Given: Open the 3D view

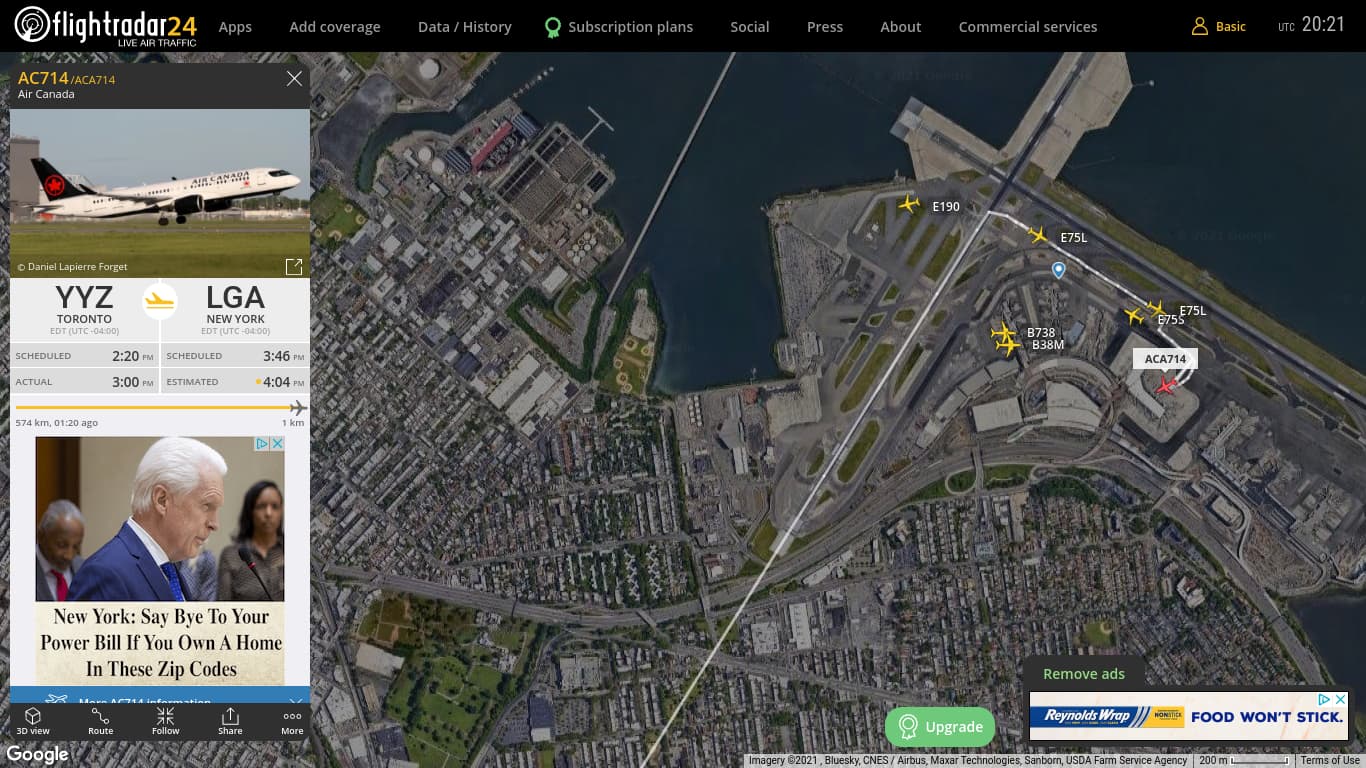Looking at the screenshot, I should click(x=33, y=721).
